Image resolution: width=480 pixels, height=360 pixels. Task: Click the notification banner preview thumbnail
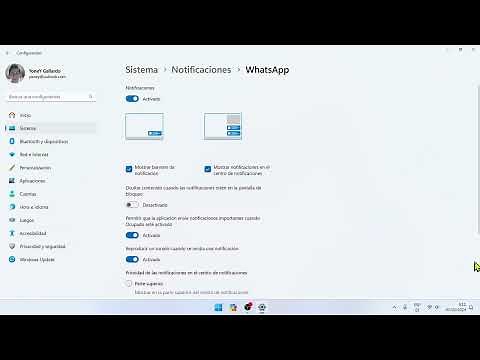coord(144,126)
